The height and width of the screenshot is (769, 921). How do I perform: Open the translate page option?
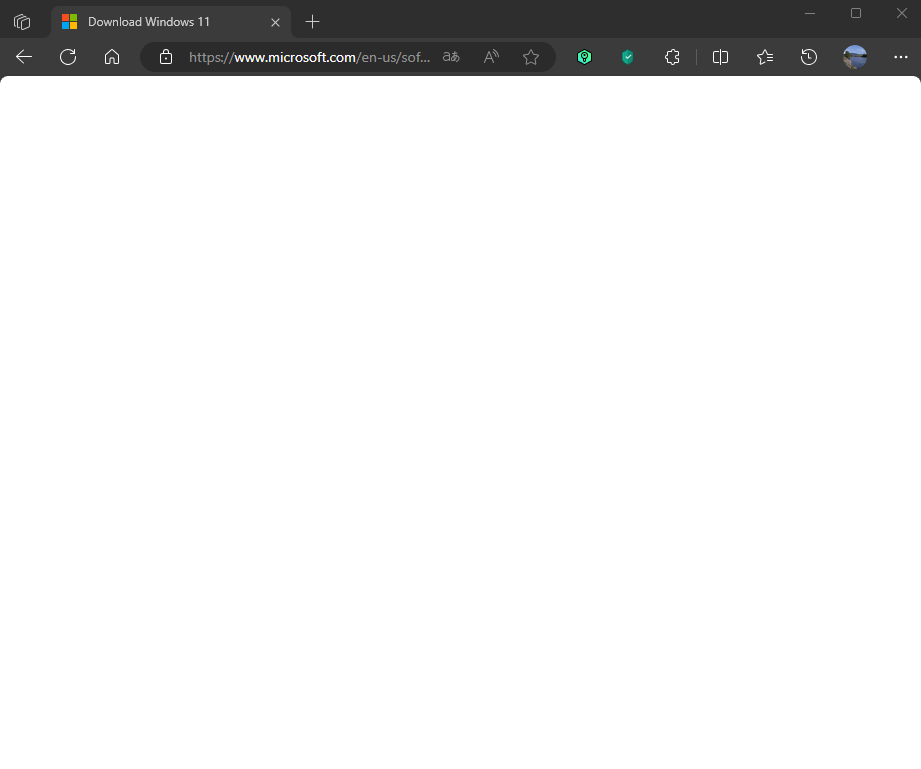[451, 57]
